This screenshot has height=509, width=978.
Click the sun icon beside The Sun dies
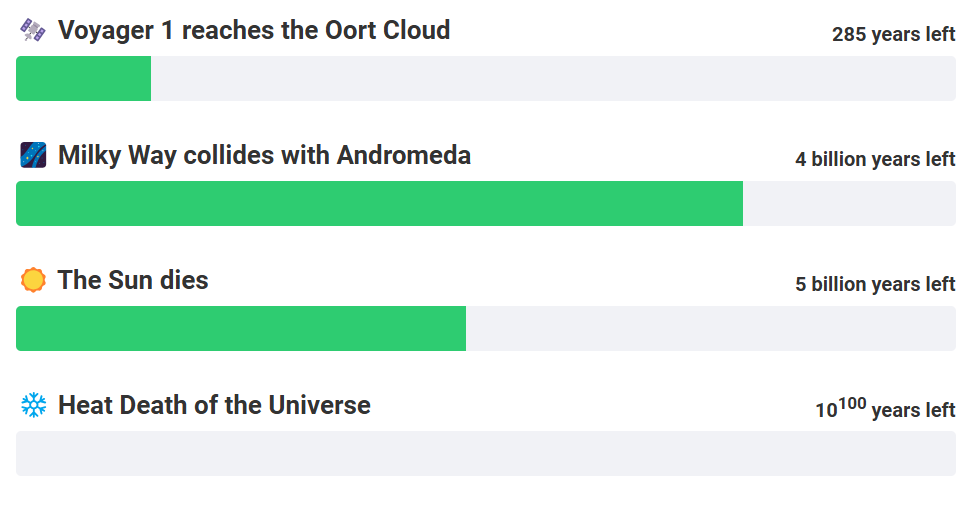pyautogui.click(x=33, y=280)
